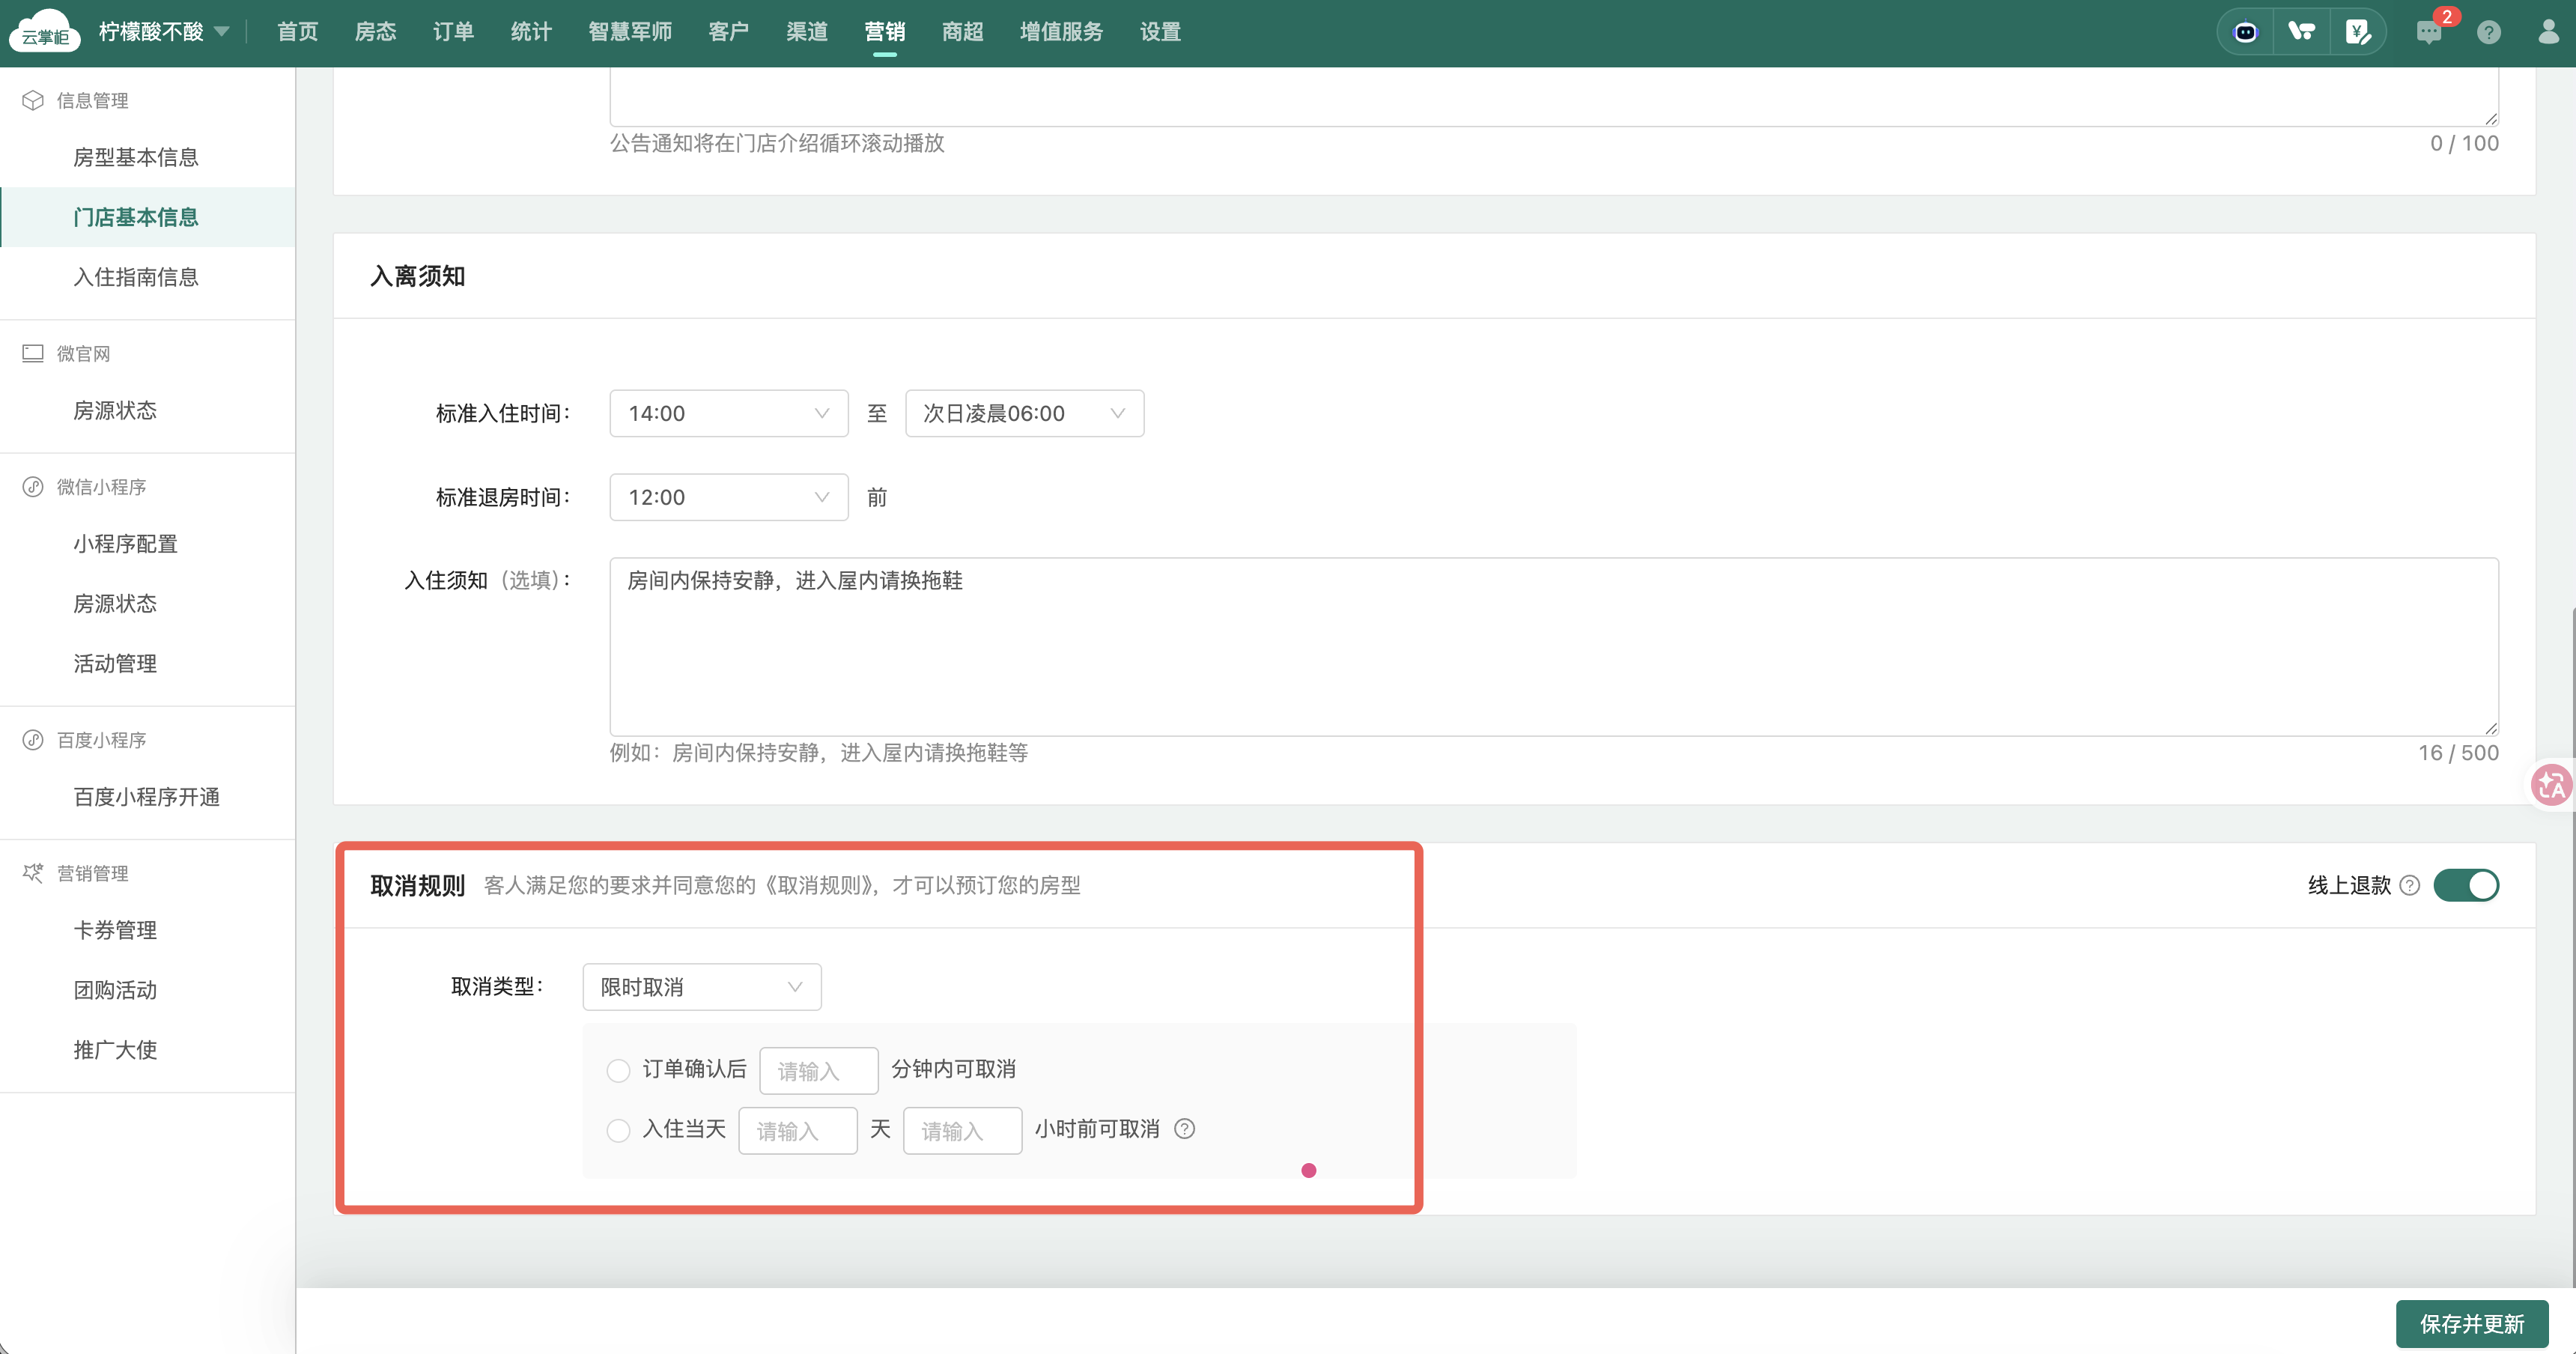Go to 入住指南信息 in the sidebar
Screen dimensions: 2576x1354
tap(135, 277)
